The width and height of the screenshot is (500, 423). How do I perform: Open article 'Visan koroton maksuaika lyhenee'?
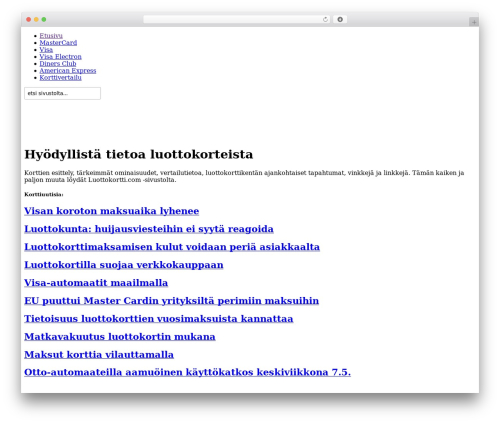[112, 211]
